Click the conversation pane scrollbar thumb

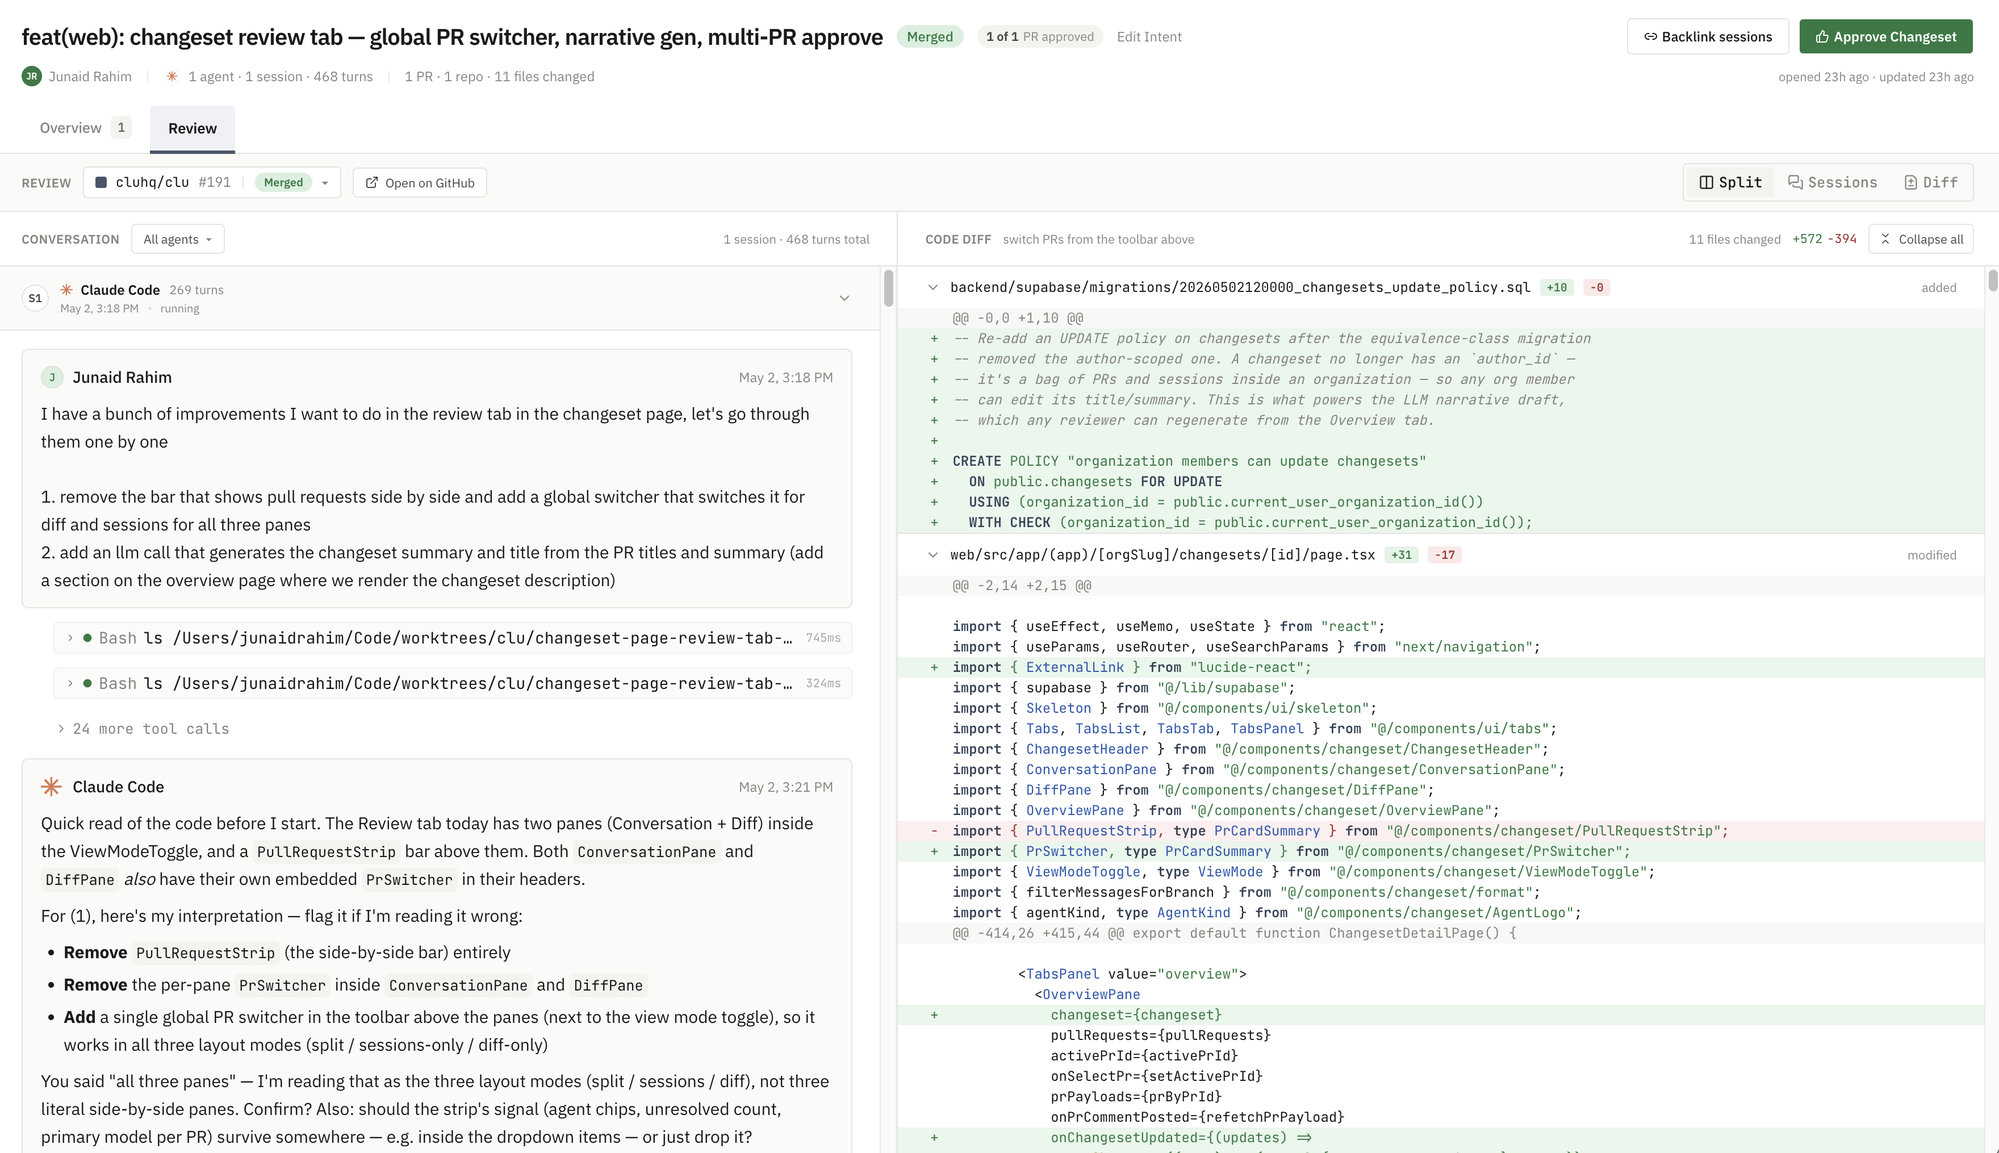888,288
